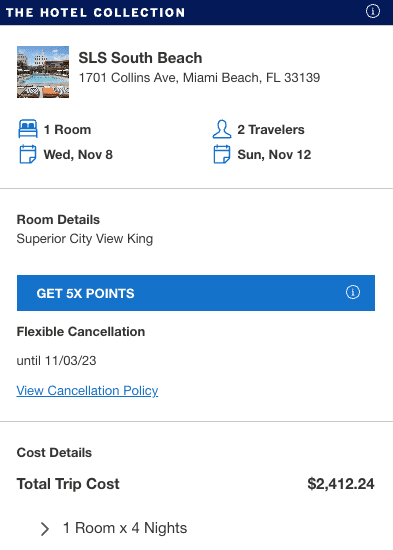
Task: Open the info icon on 5X Points banner
Action: coord(353,292)
